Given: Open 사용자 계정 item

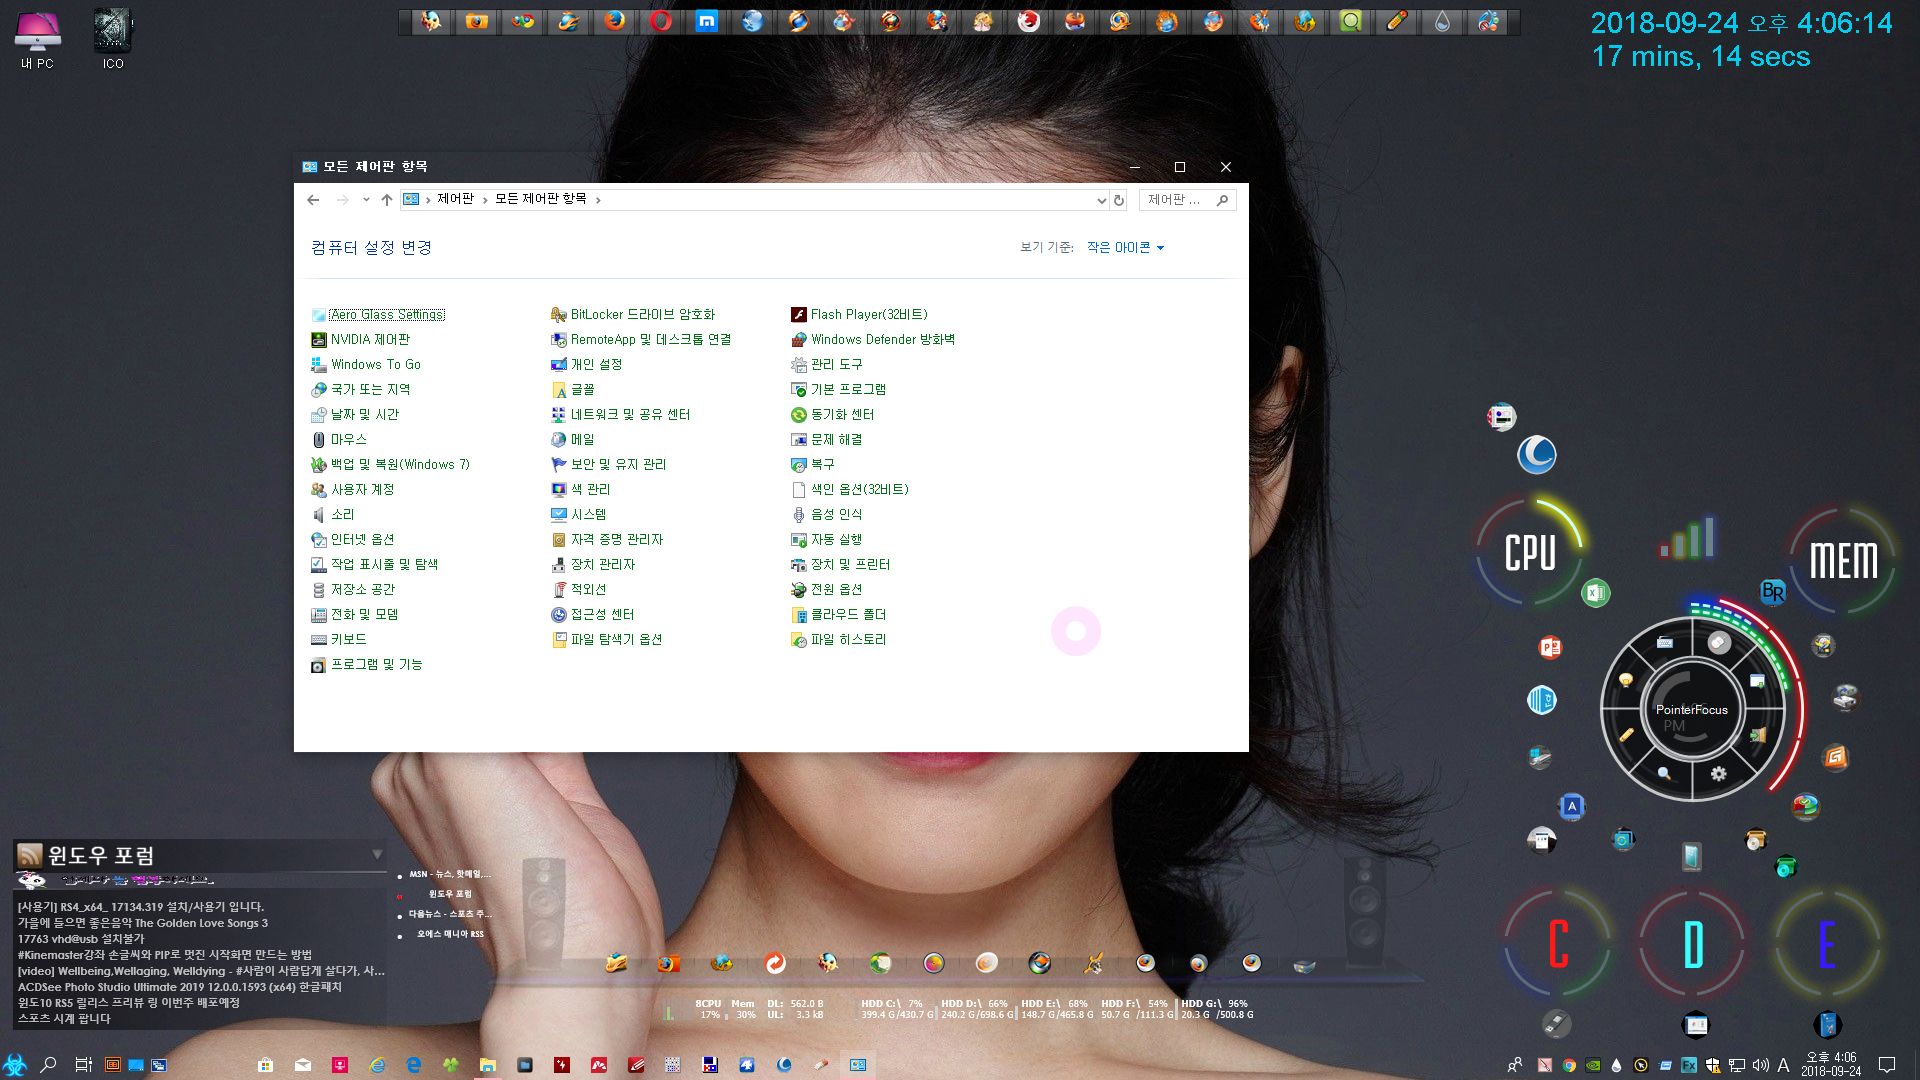Looking at the screenshot, I should coord(353,489).
